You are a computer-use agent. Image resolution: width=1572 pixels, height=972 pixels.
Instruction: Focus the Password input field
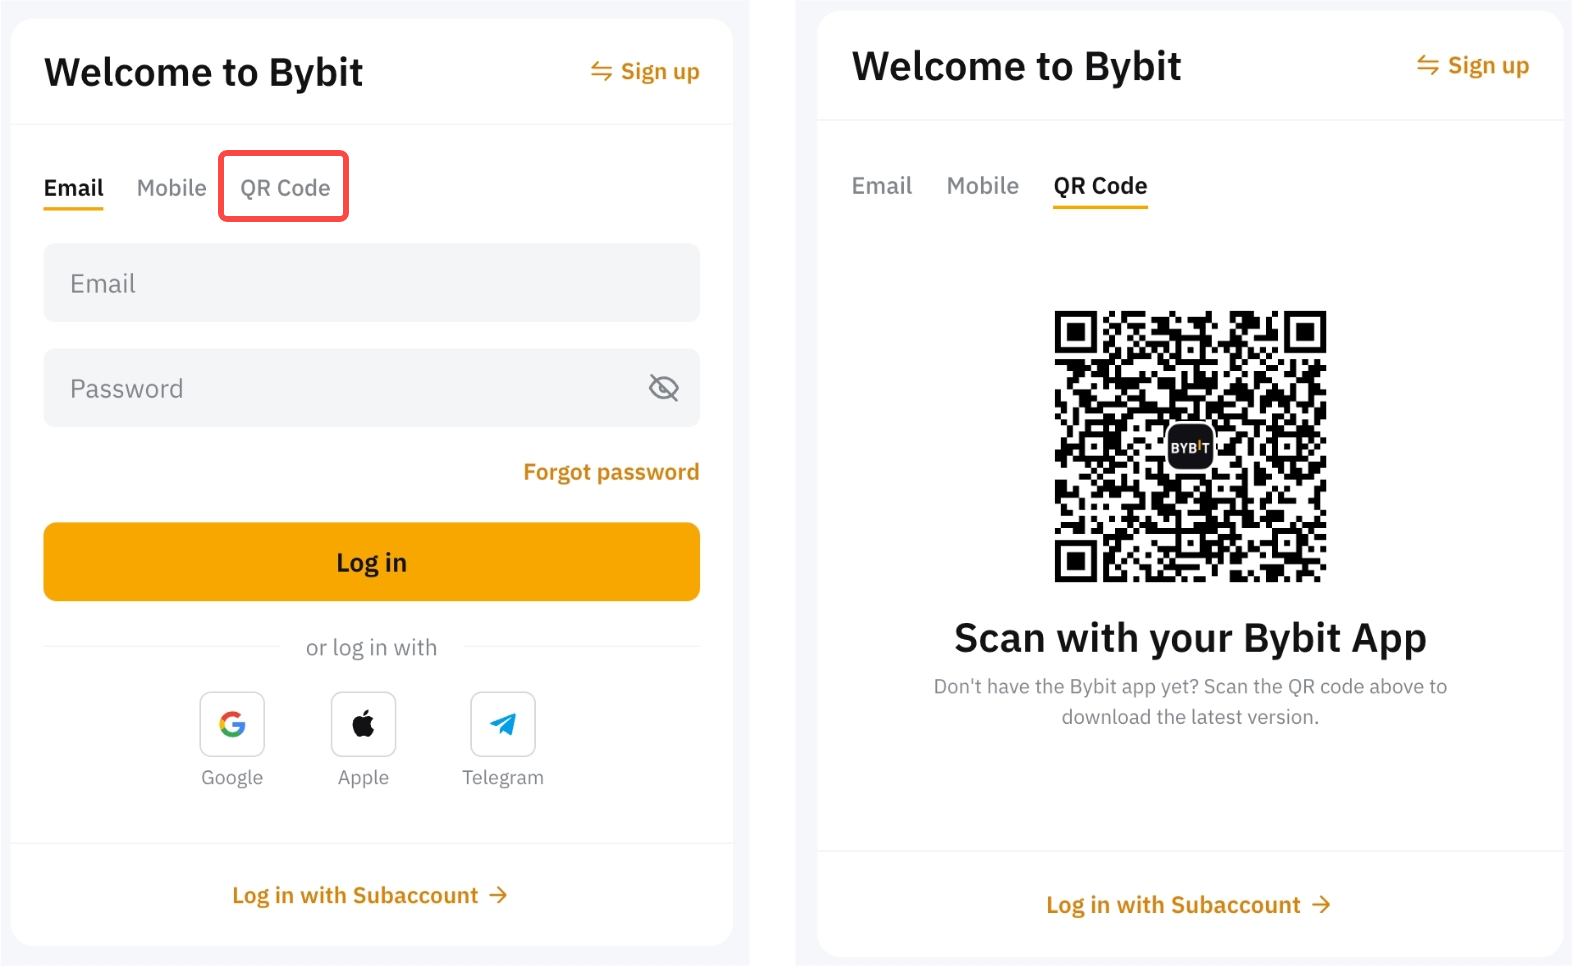[x=340, y=388]
